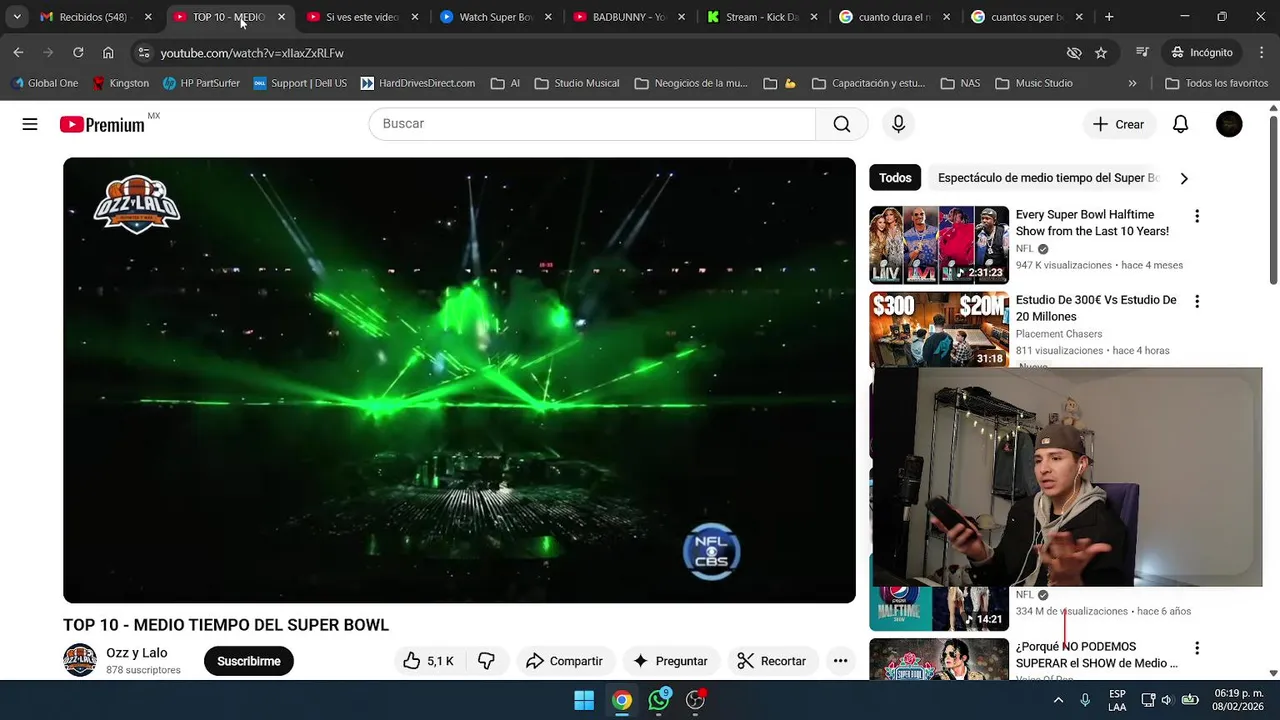The height and width of the screenshot is (720, 1280).
Task: Open the HP PartSurfer bookmark
Action: 201,83
